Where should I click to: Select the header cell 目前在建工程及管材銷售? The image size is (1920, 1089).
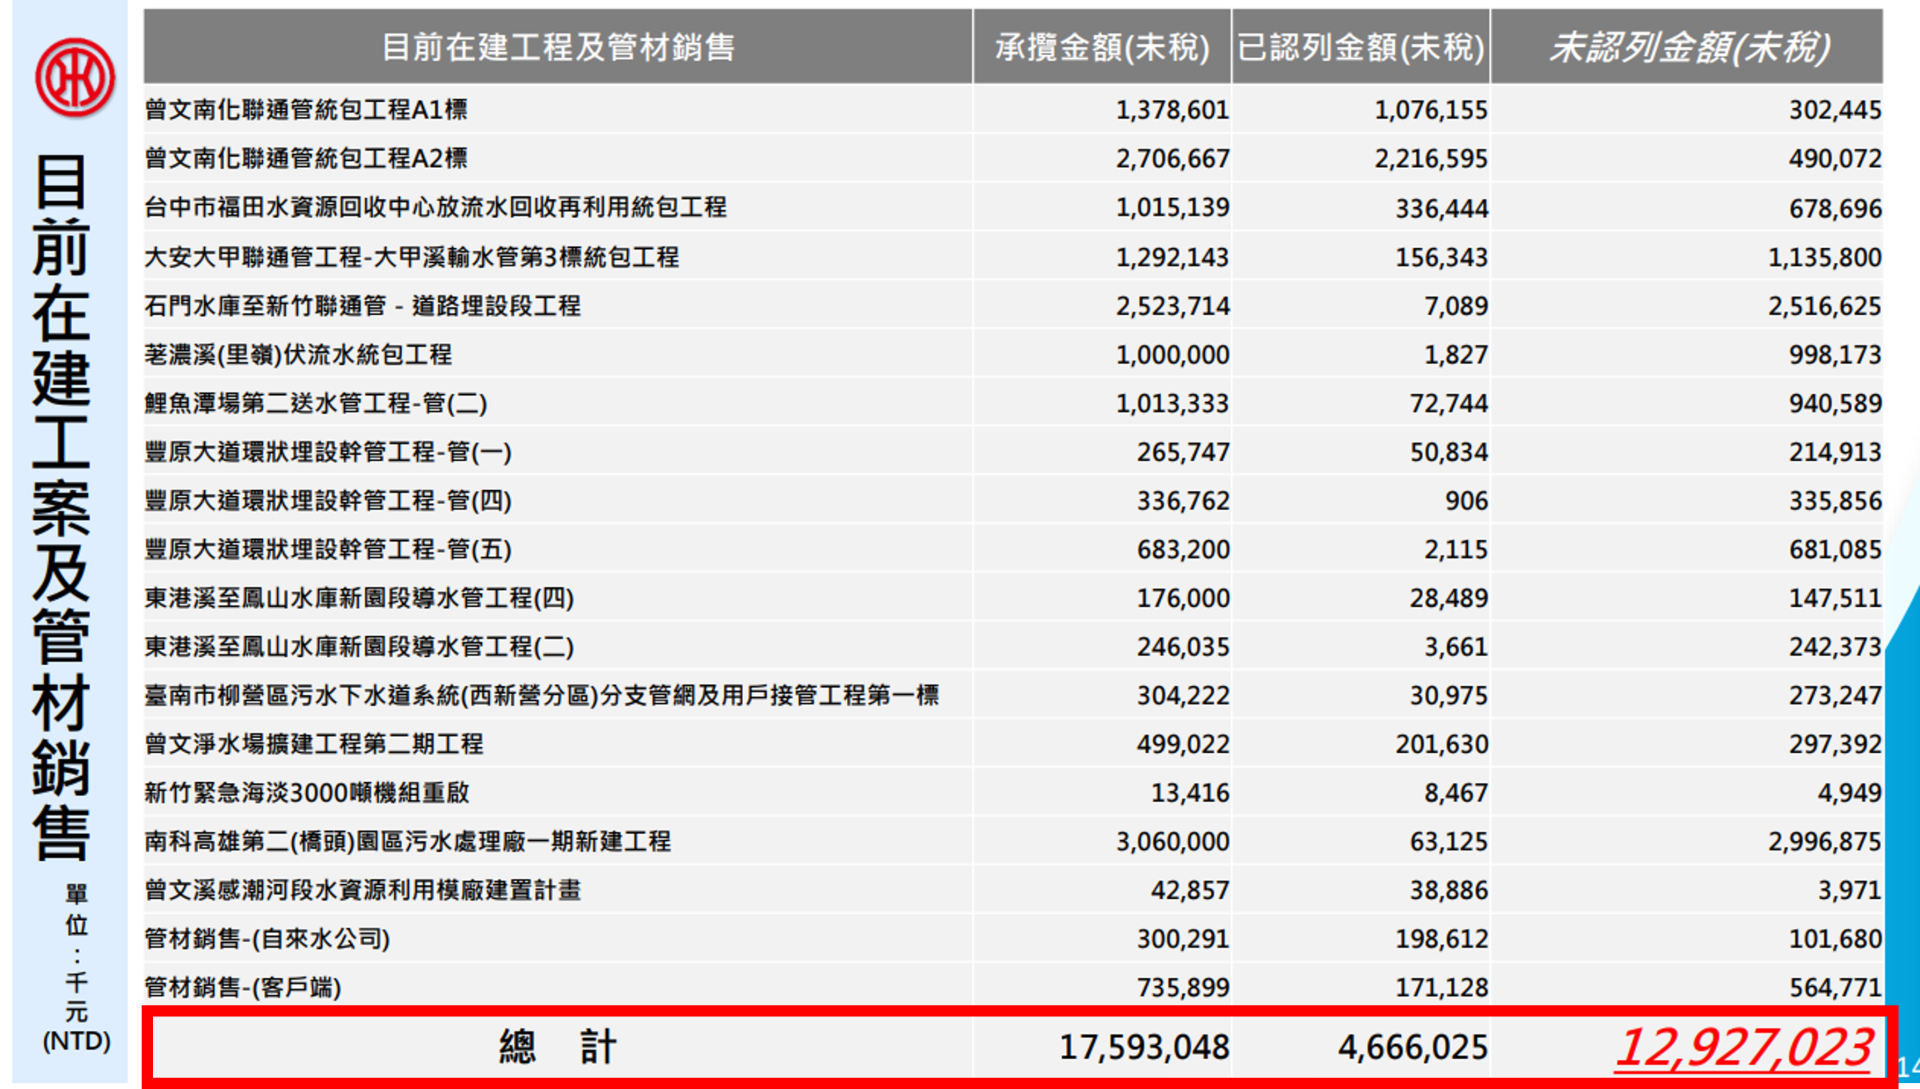point(558,47)
